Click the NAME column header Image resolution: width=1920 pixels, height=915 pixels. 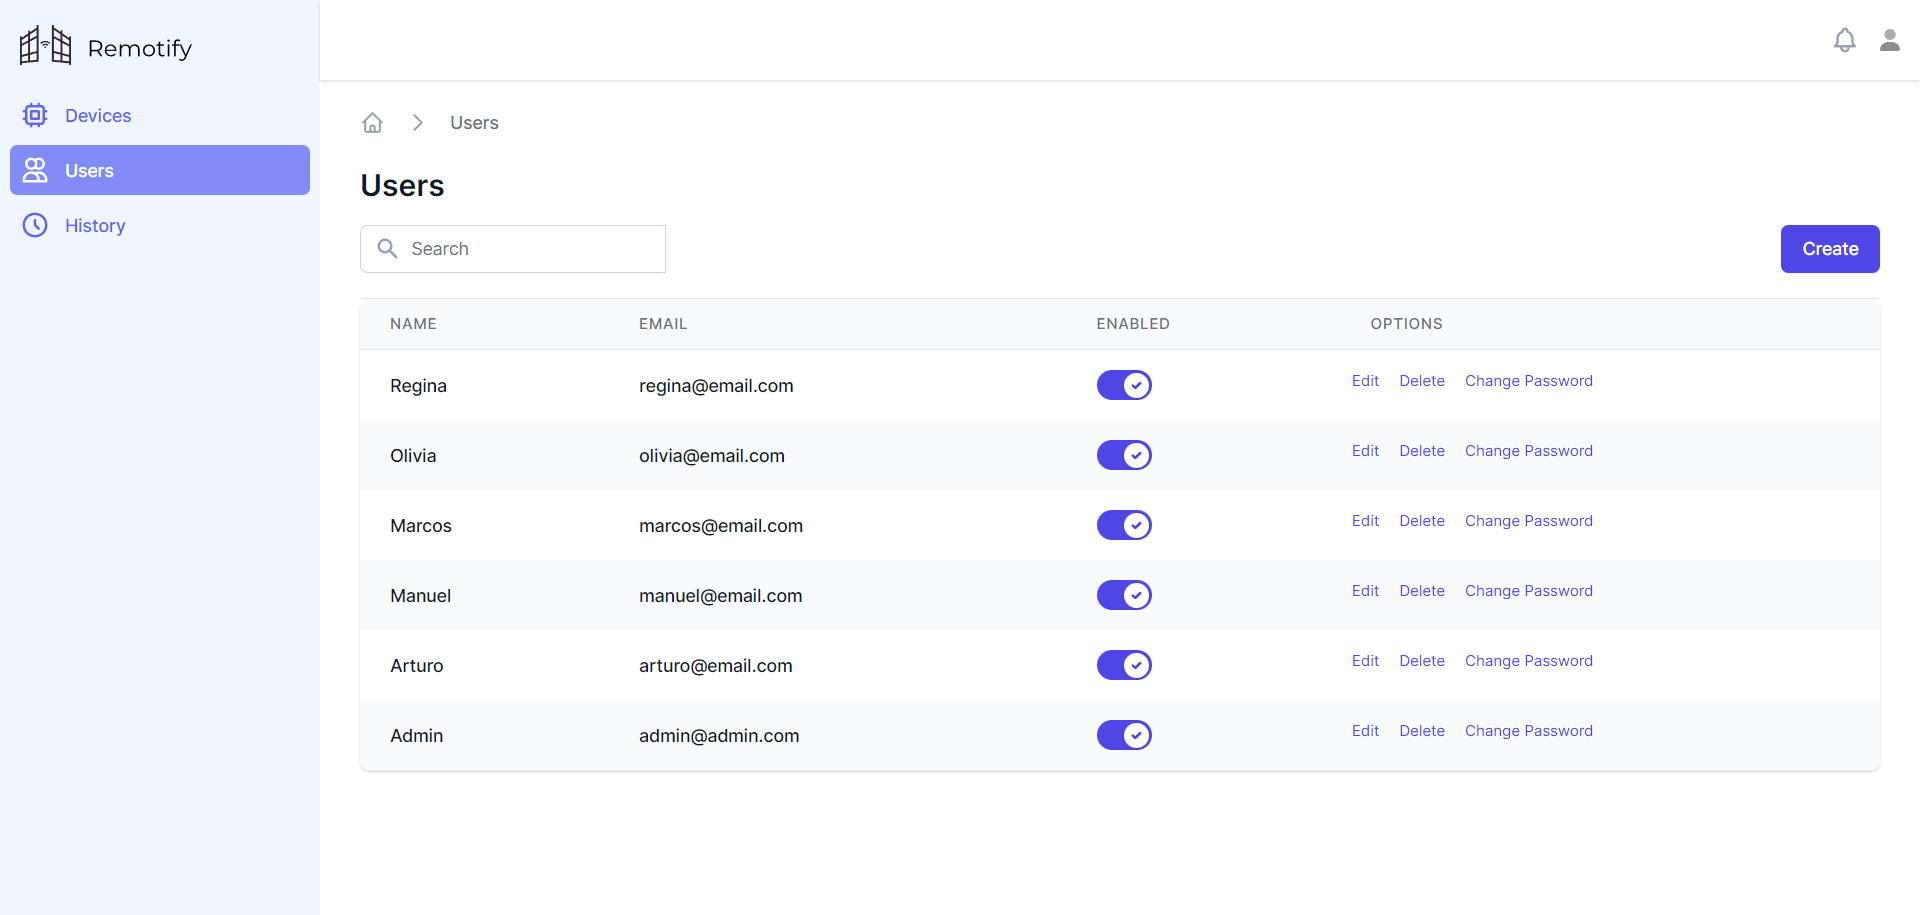[413, 324]
